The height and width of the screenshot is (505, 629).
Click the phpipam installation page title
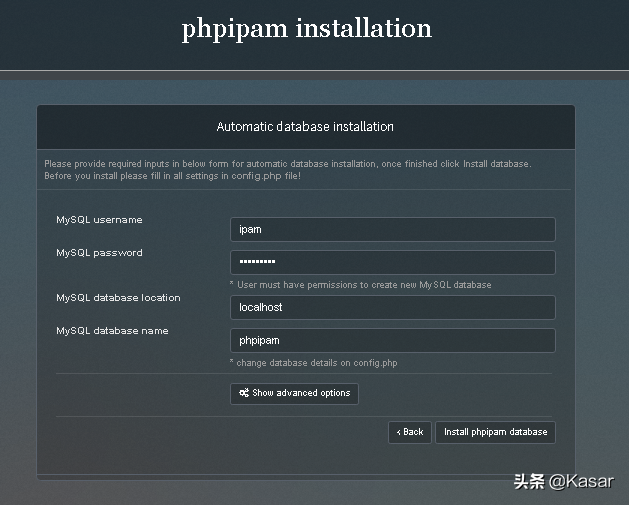307,29
